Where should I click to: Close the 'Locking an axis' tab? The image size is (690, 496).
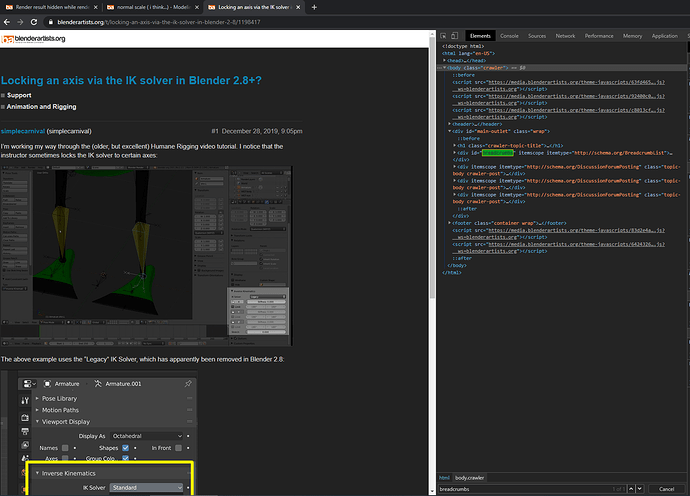click(298, 7)
